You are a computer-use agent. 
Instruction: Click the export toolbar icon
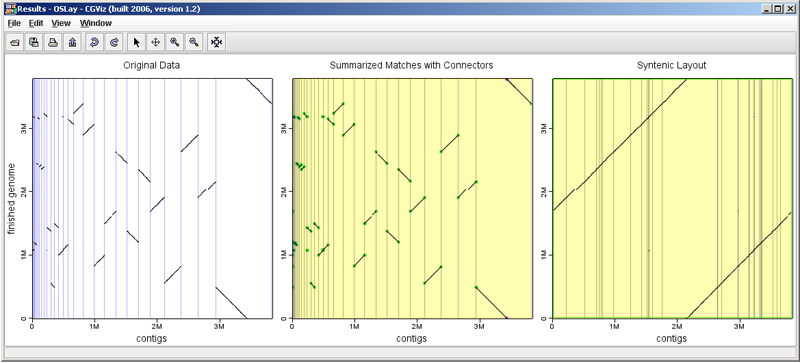point(72,43)
